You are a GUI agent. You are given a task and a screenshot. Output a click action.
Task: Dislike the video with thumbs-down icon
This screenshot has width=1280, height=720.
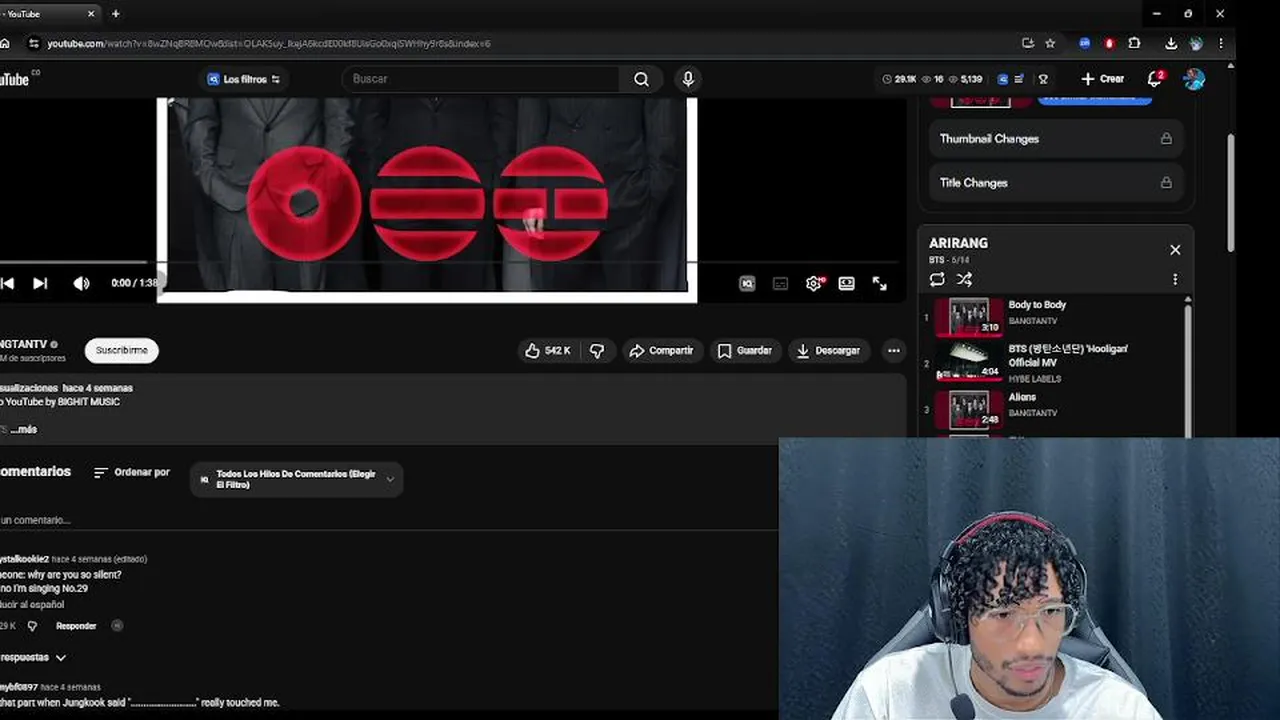[597, 351]
